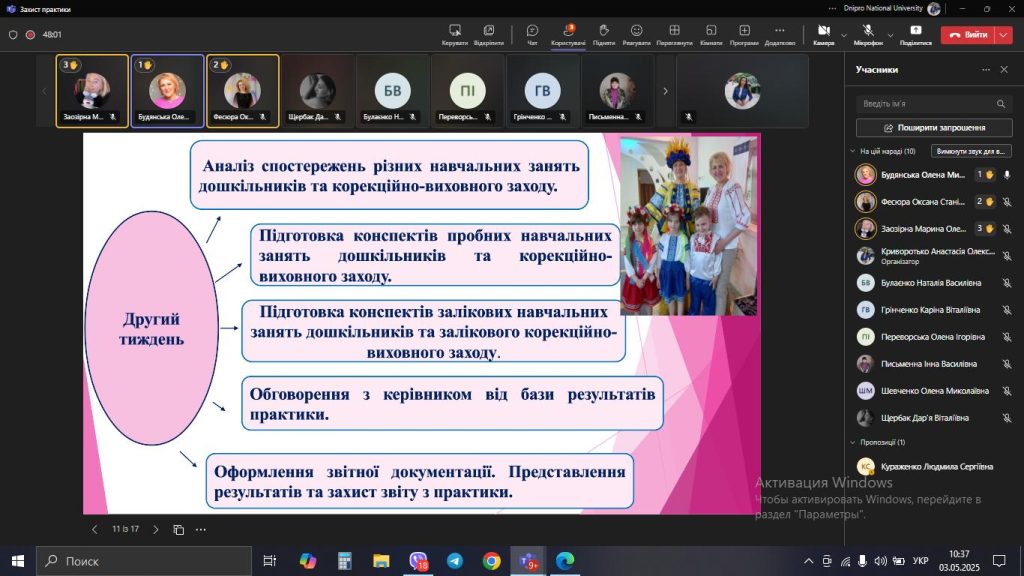This screenshot has height=576, width=1024.
Task: Open Учасники panel more options
Action: pyautogui.click(x=985, y=69)
